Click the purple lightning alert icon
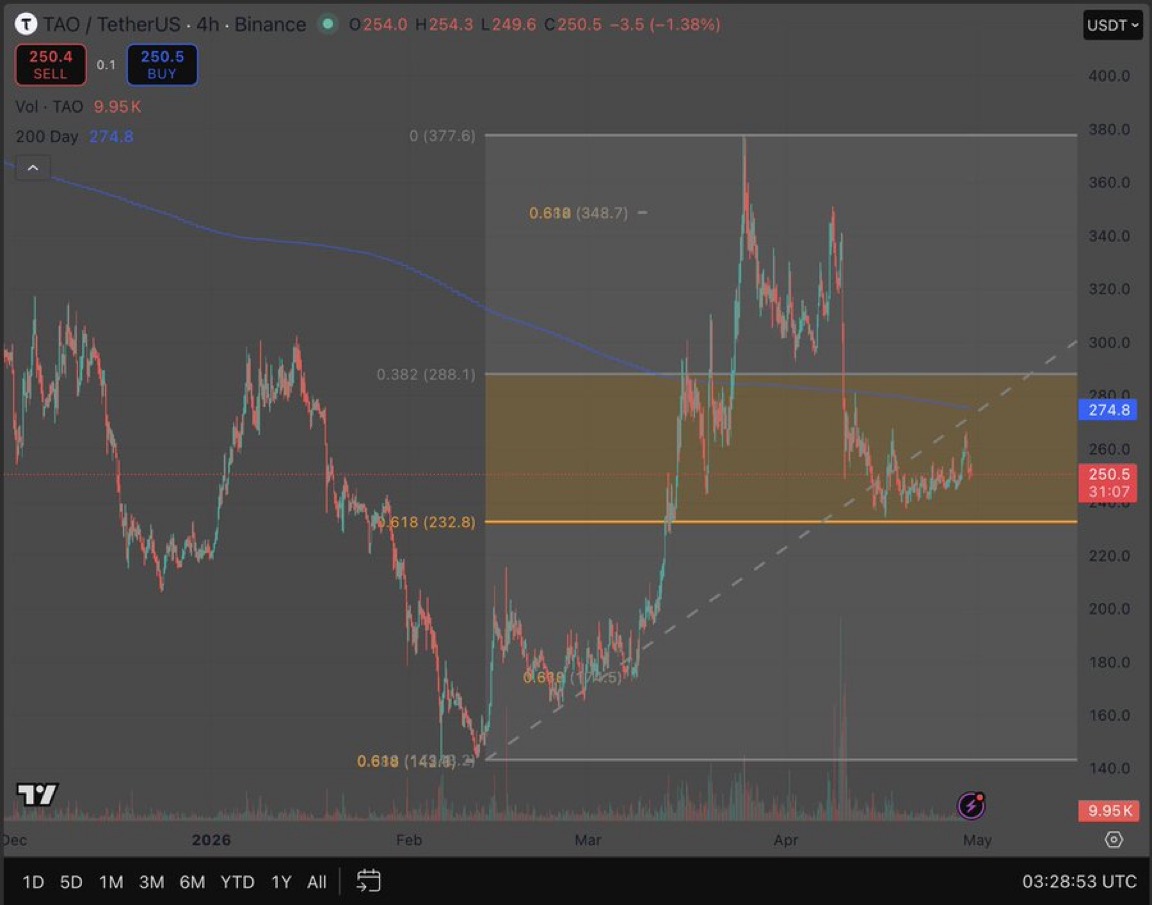The width and height of the screenshot is (1152, 905). [x=971, y=805]
